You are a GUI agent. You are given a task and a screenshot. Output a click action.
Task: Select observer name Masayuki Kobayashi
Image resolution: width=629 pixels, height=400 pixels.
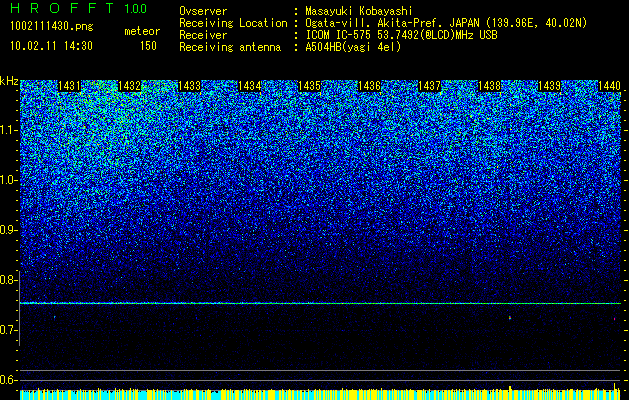click(359, 11)
